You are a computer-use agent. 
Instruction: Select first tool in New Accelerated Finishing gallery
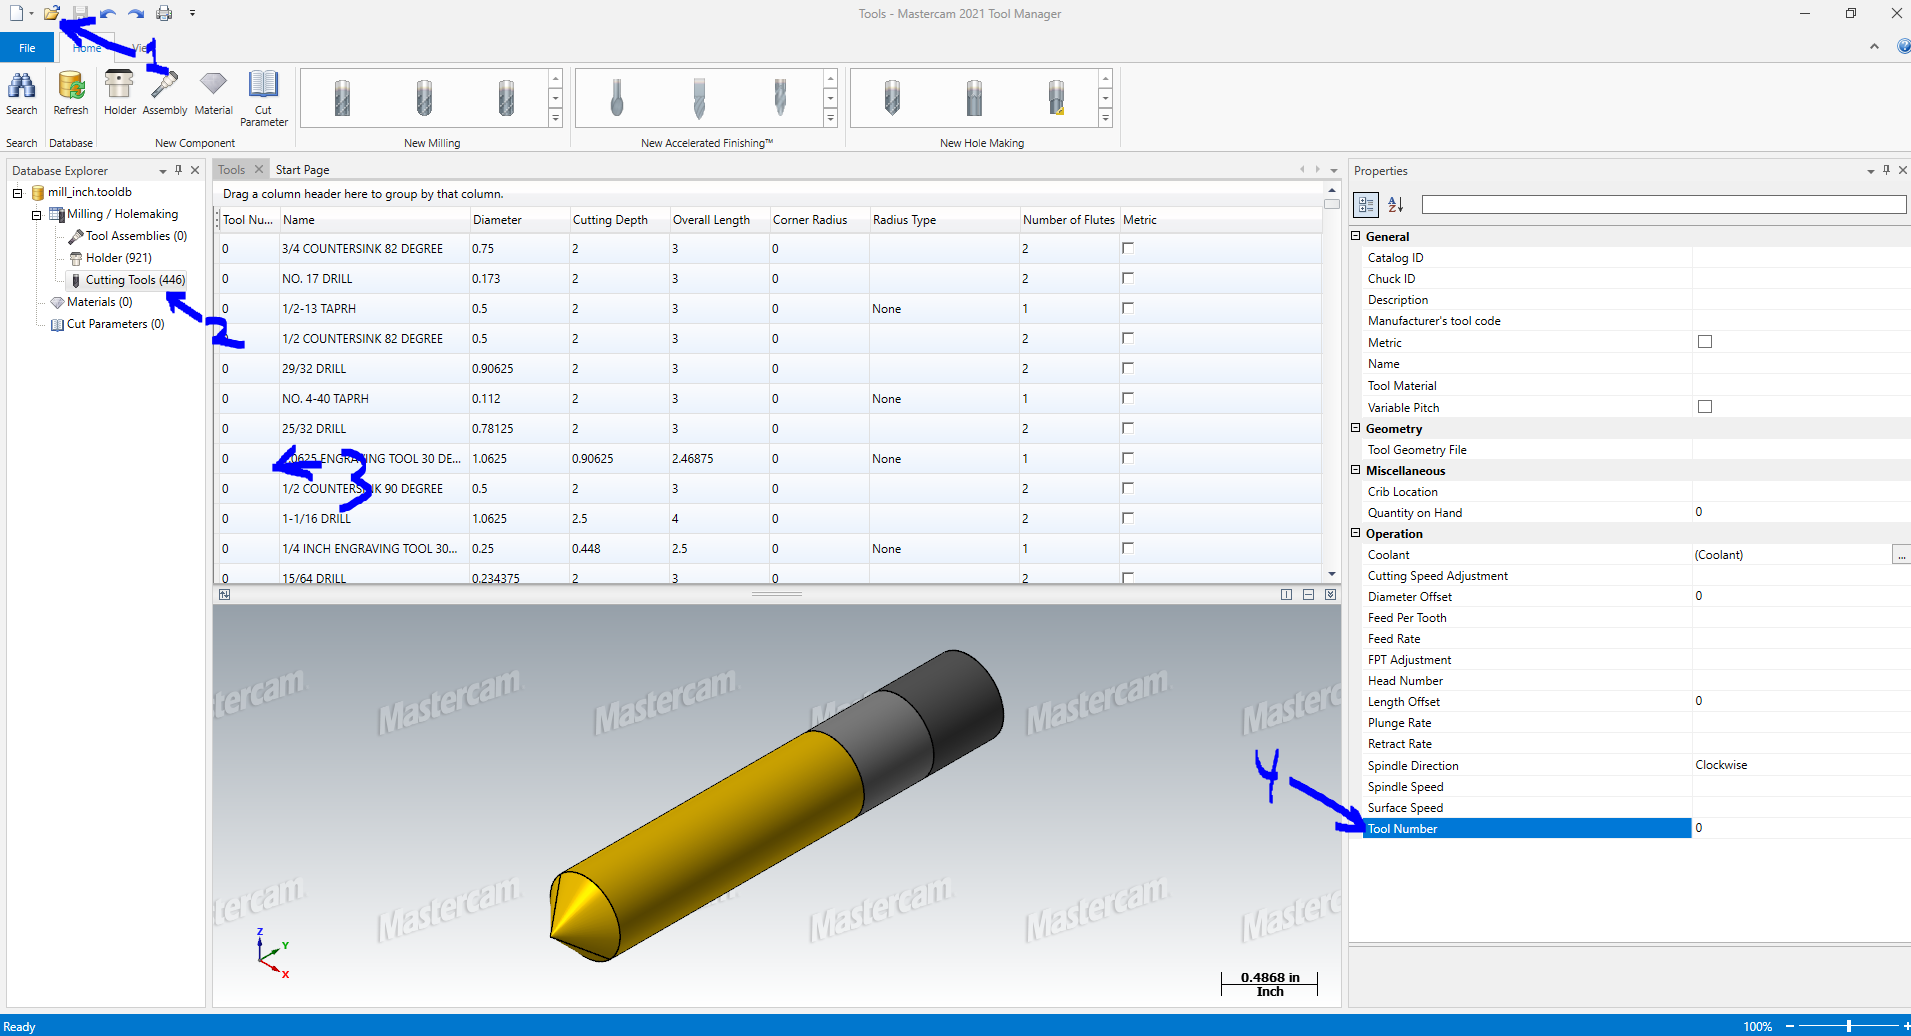point(617,98)
